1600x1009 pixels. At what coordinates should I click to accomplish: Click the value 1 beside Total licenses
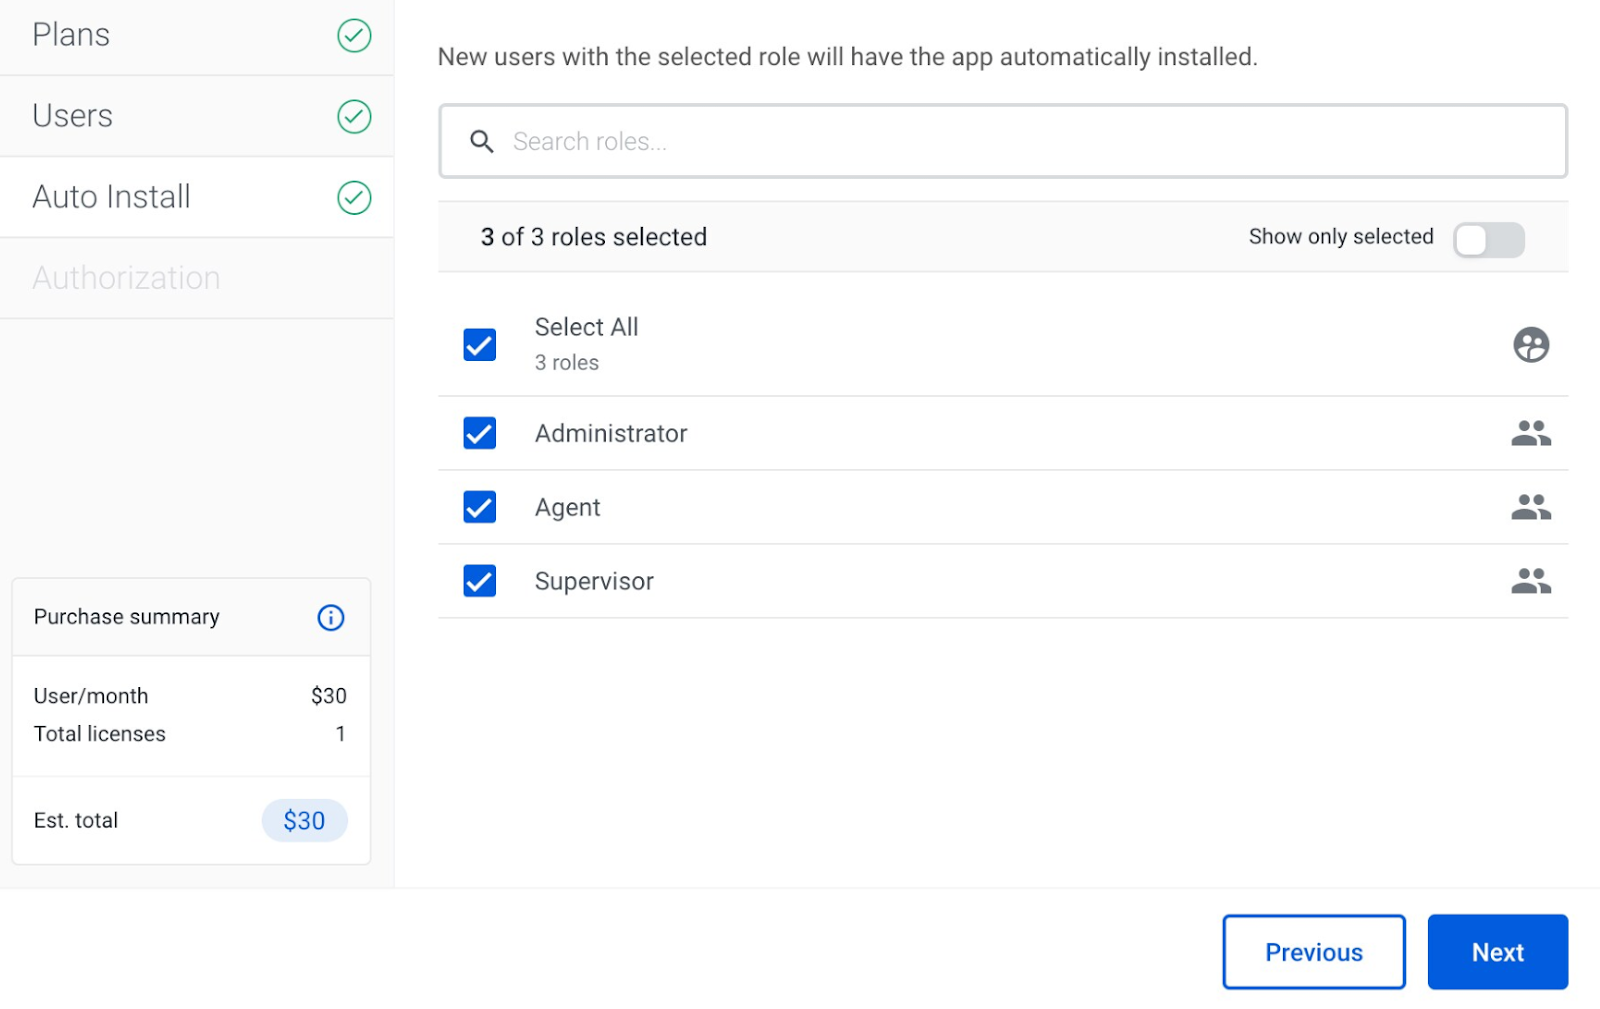click(x=341, y=734)
